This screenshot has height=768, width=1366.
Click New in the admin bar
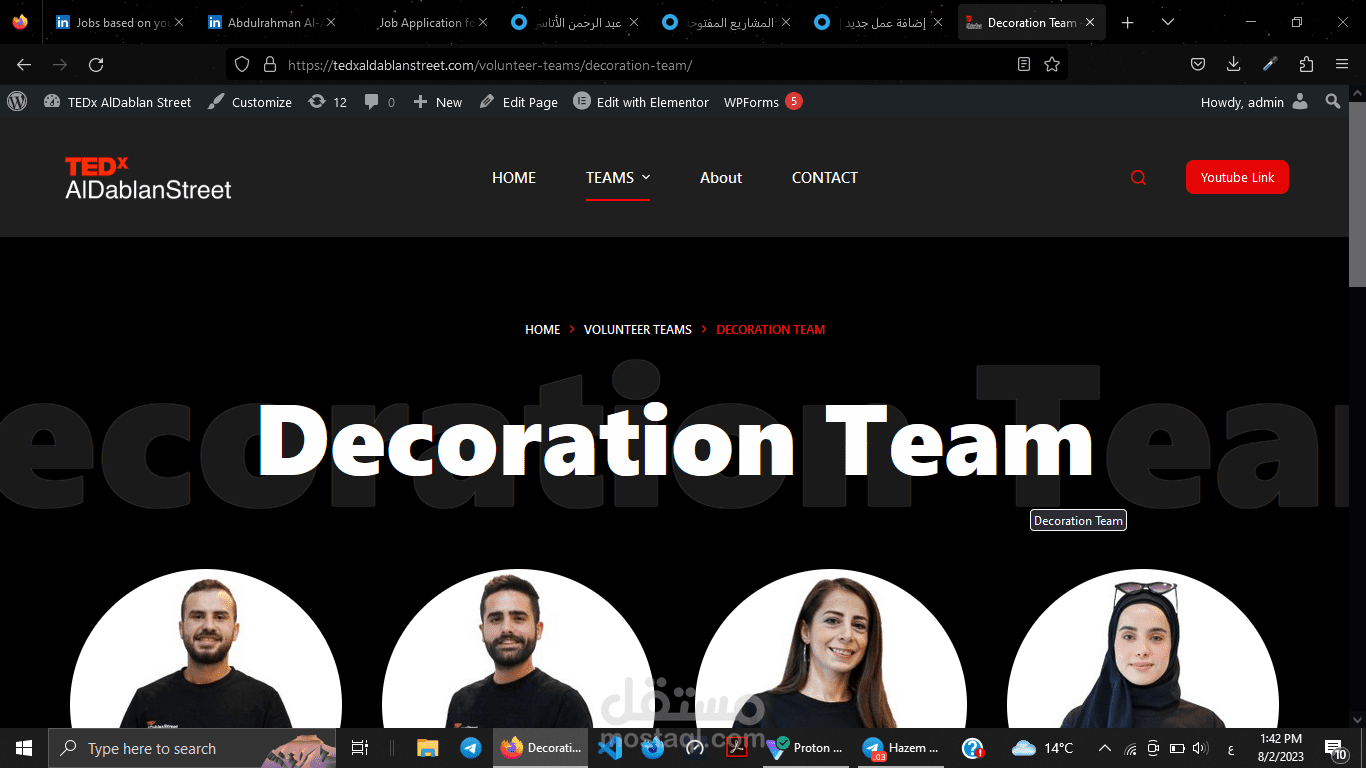point(438,102)
